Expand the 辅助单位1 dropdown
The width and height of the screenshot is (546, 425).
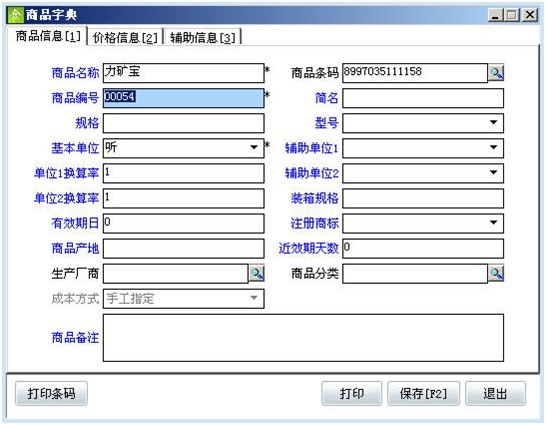tap(493, 148)
